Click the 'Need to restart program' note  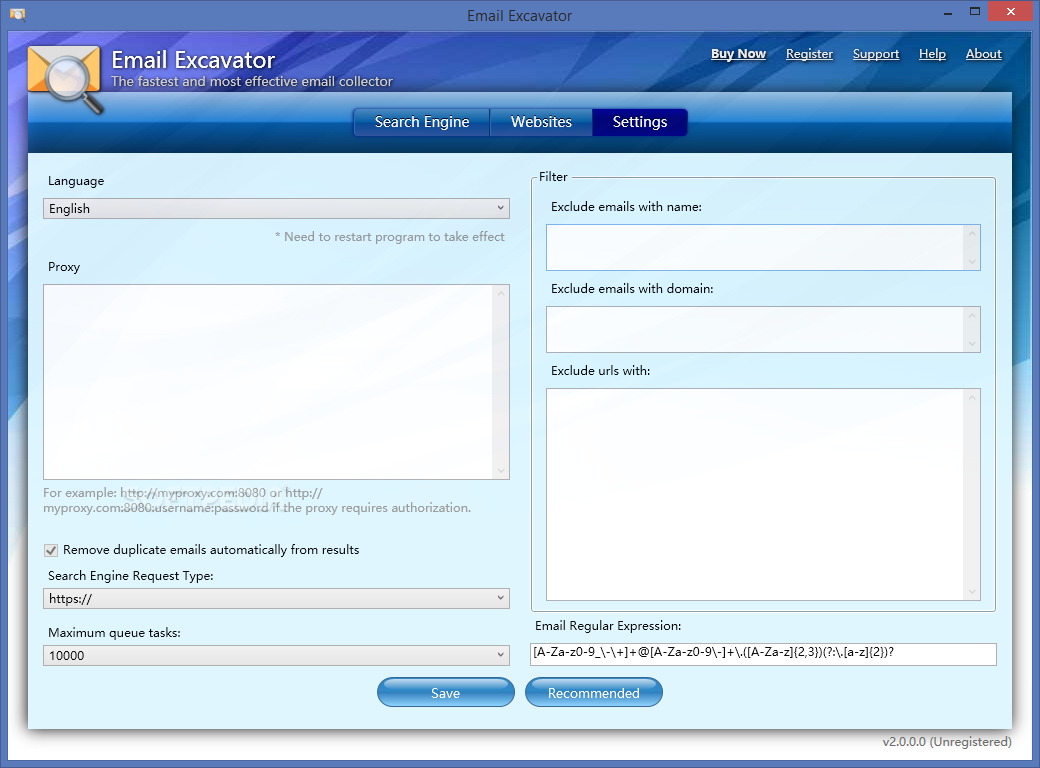click(x=390, y=237)
